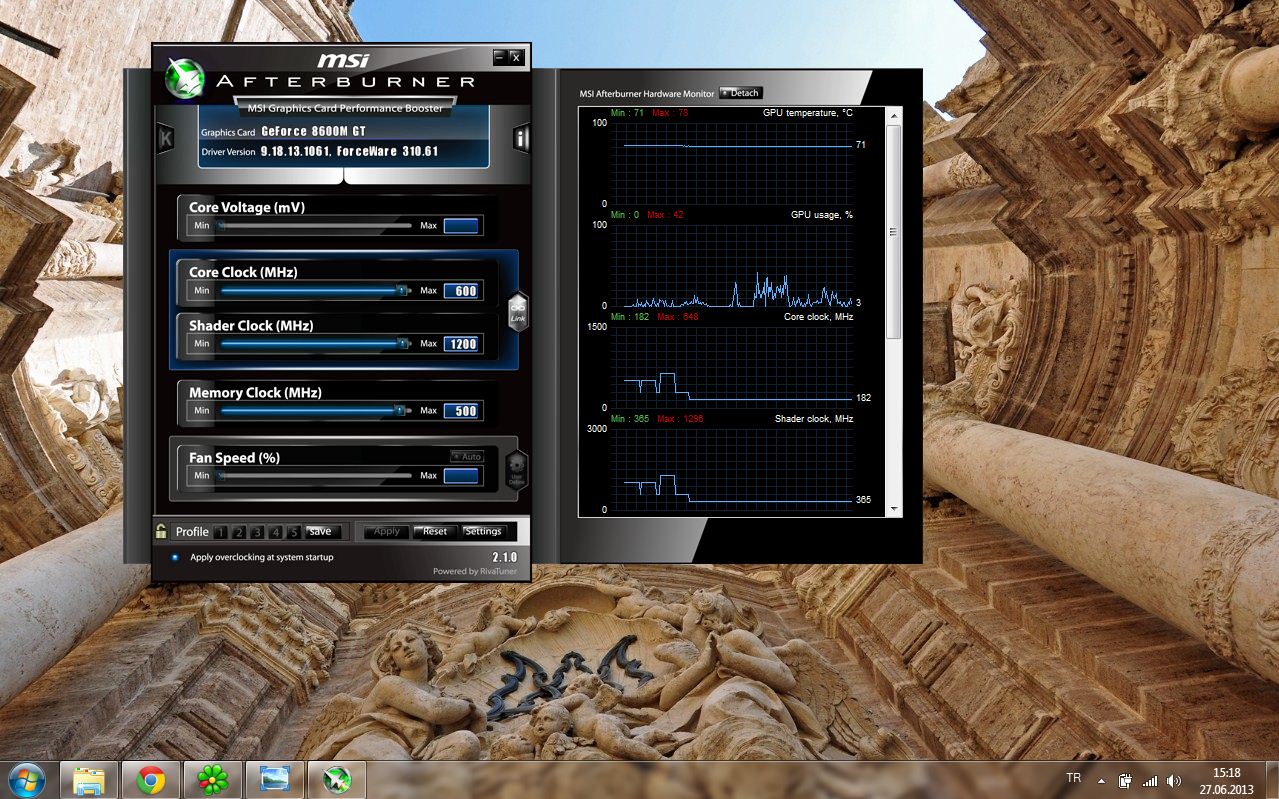Image resolution: width=1279 pixels, height=799 pixels.
Task: Select profile slot 5
Action: (294, 532)
